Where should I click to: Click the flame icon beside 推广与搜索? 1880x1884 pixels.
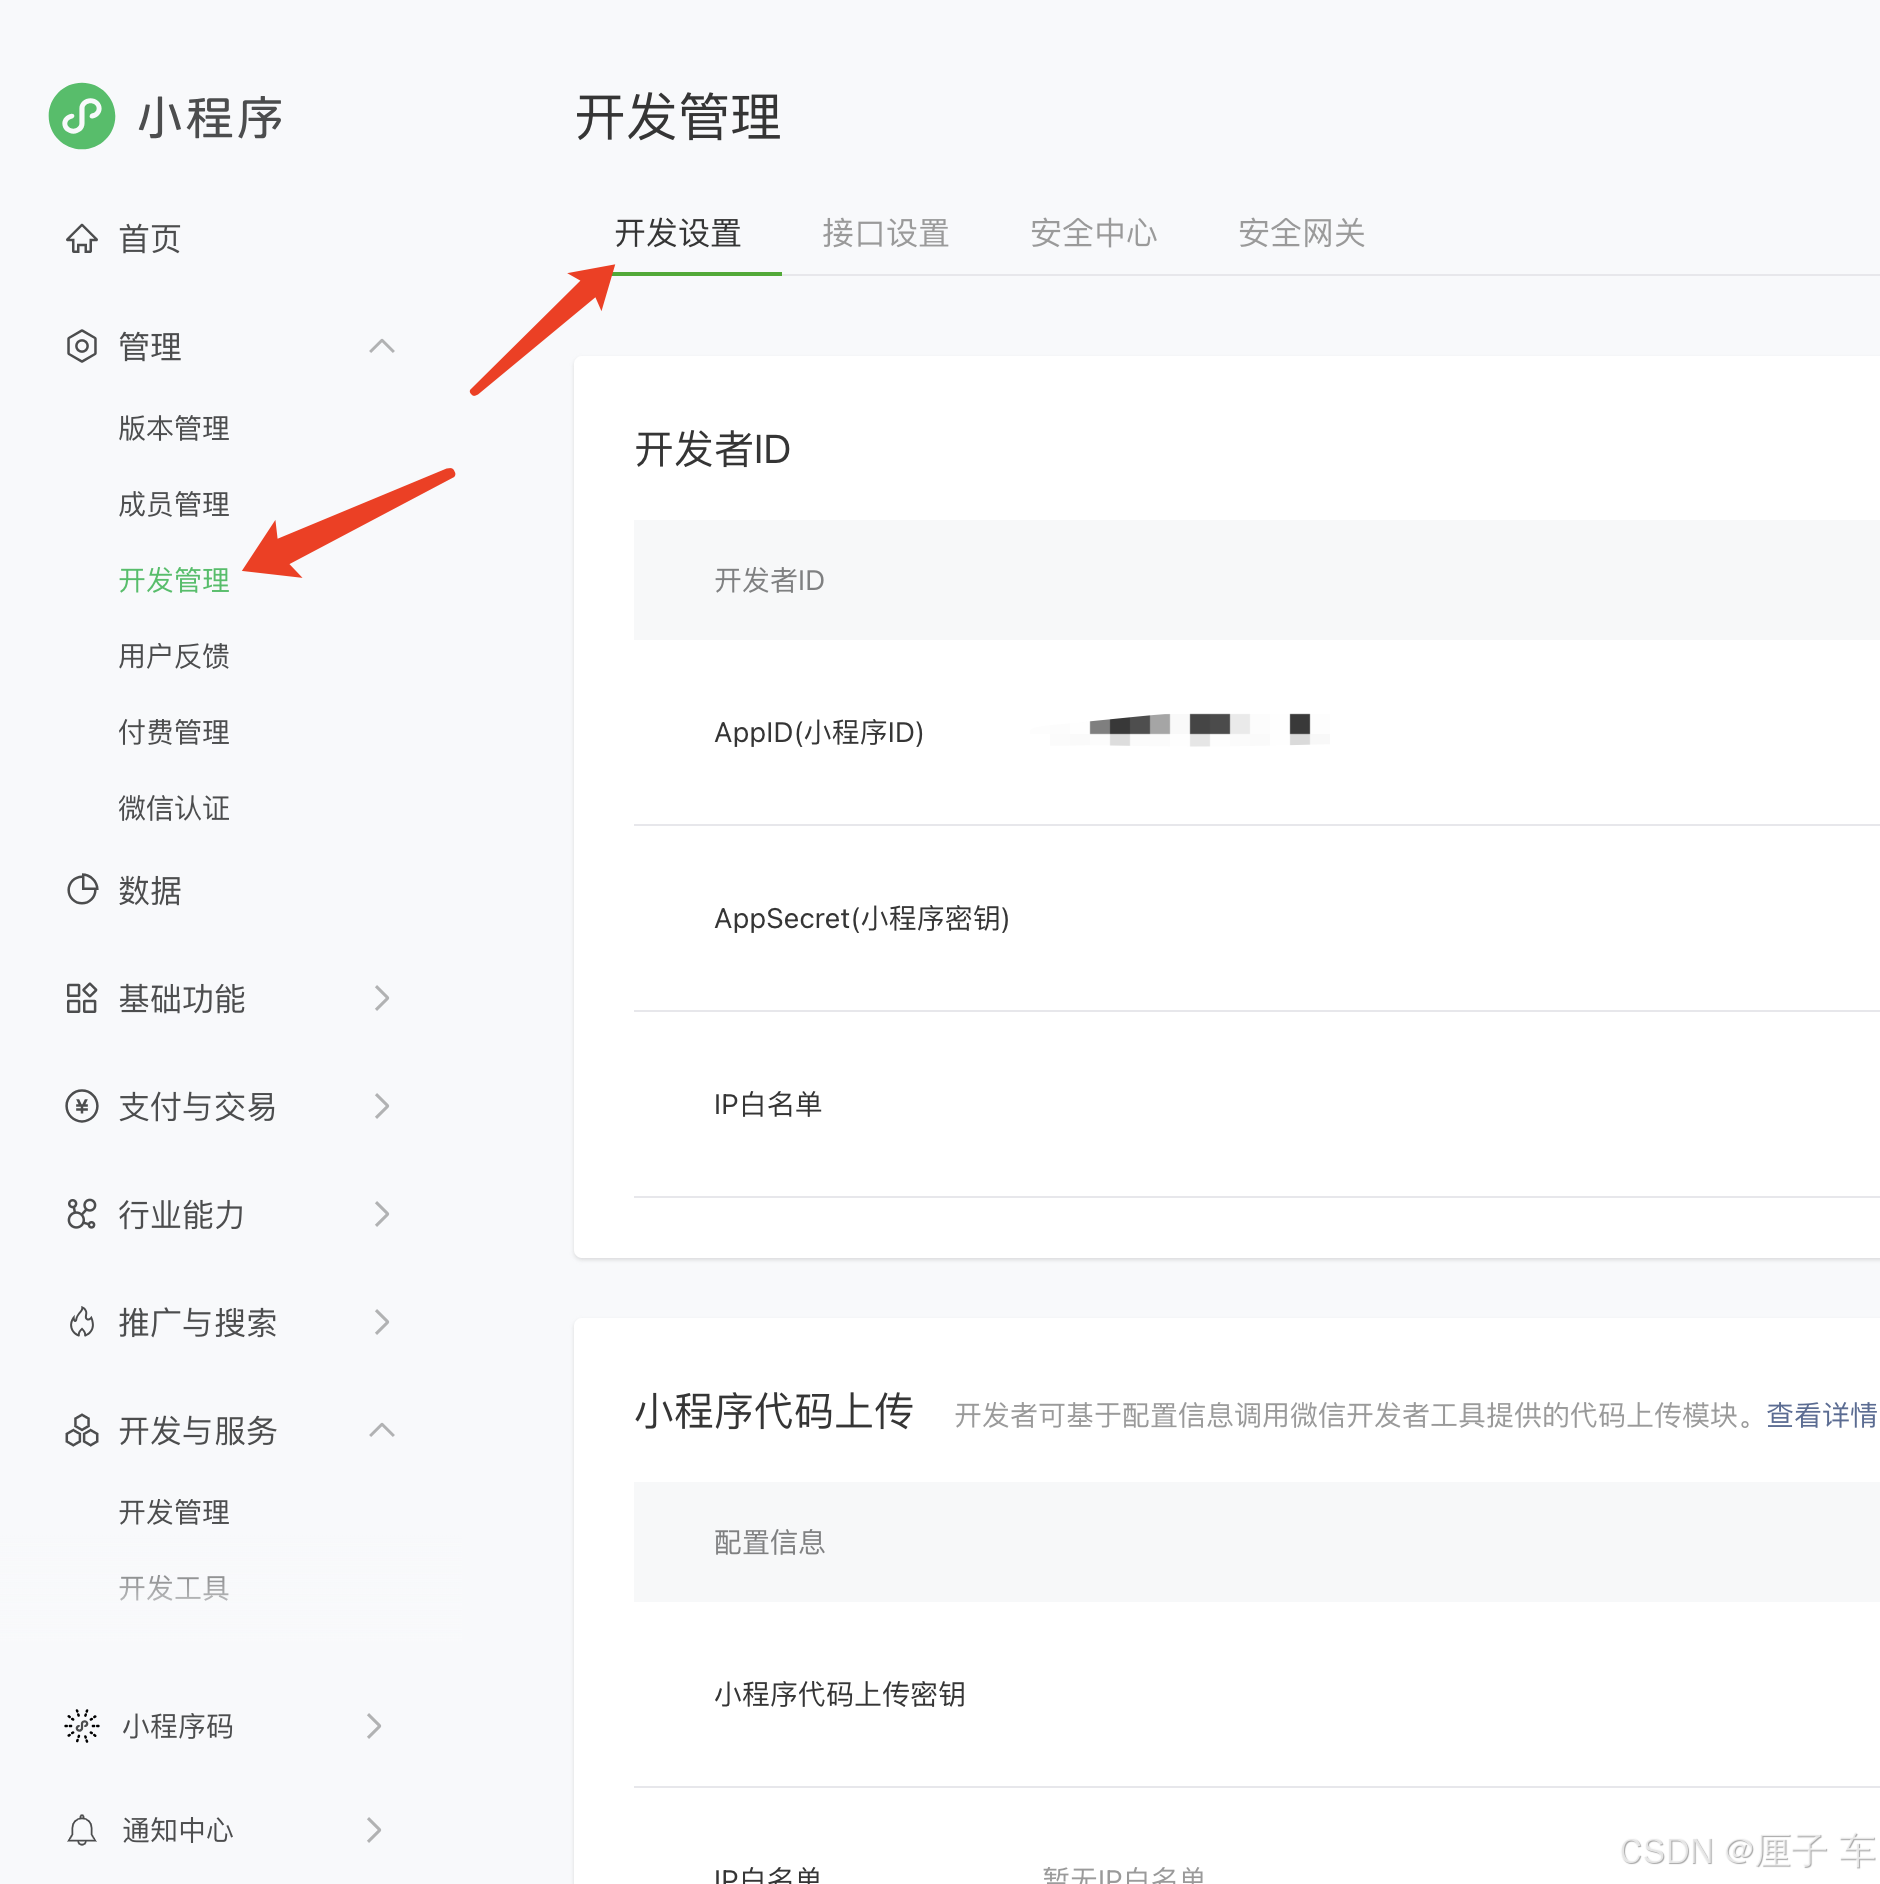pyautogui.click(x=82, y=1322)
